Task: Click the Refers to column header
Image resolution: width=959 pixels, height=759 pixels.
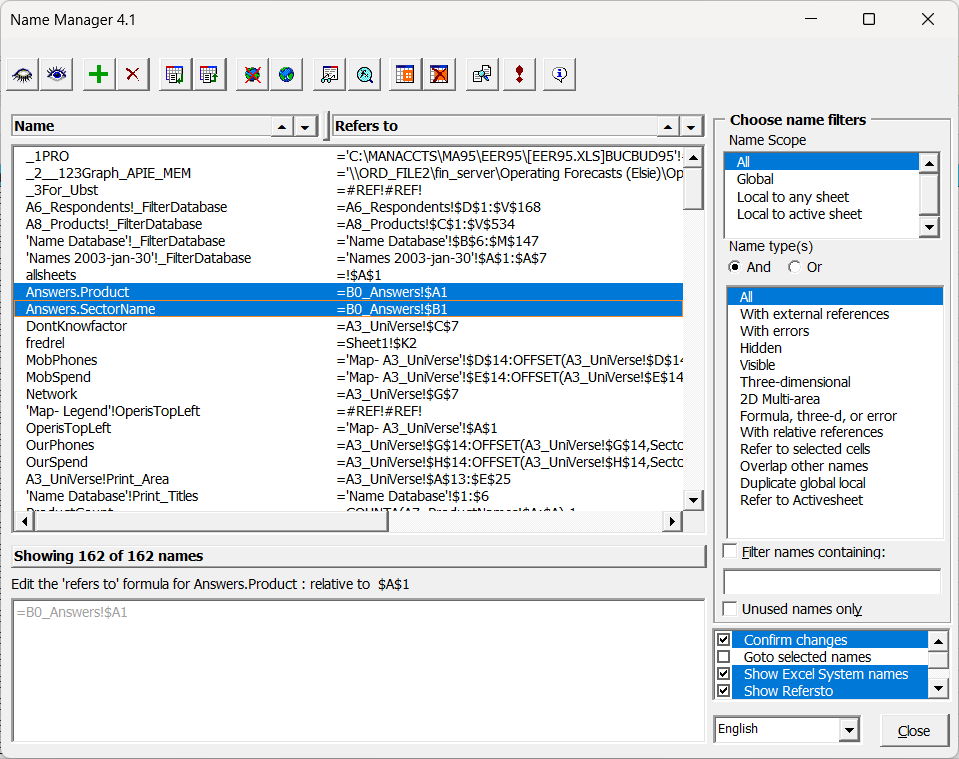Action: (495, 127)
